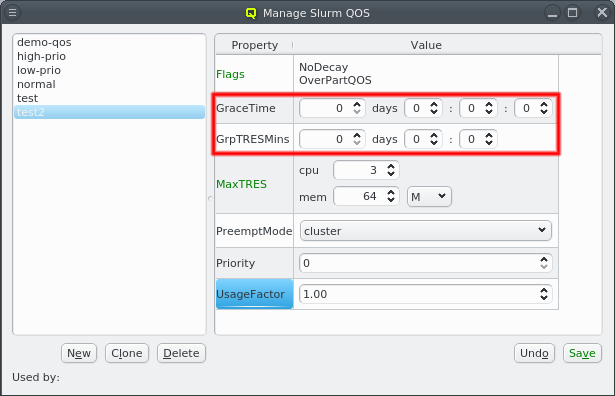Open the window menu hamburger icon
Viewport: 615px width, 396px height.
tap(13, 13)
